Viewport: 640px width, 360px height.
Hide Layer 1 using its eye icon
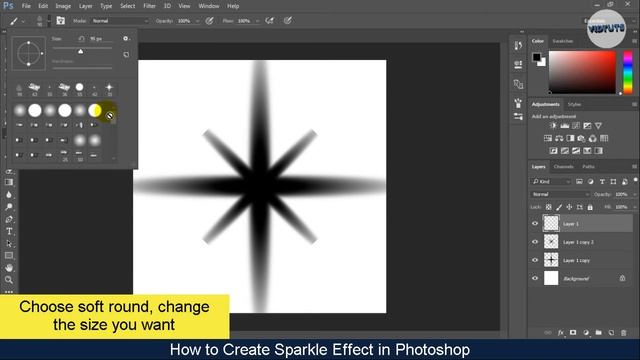535,224
